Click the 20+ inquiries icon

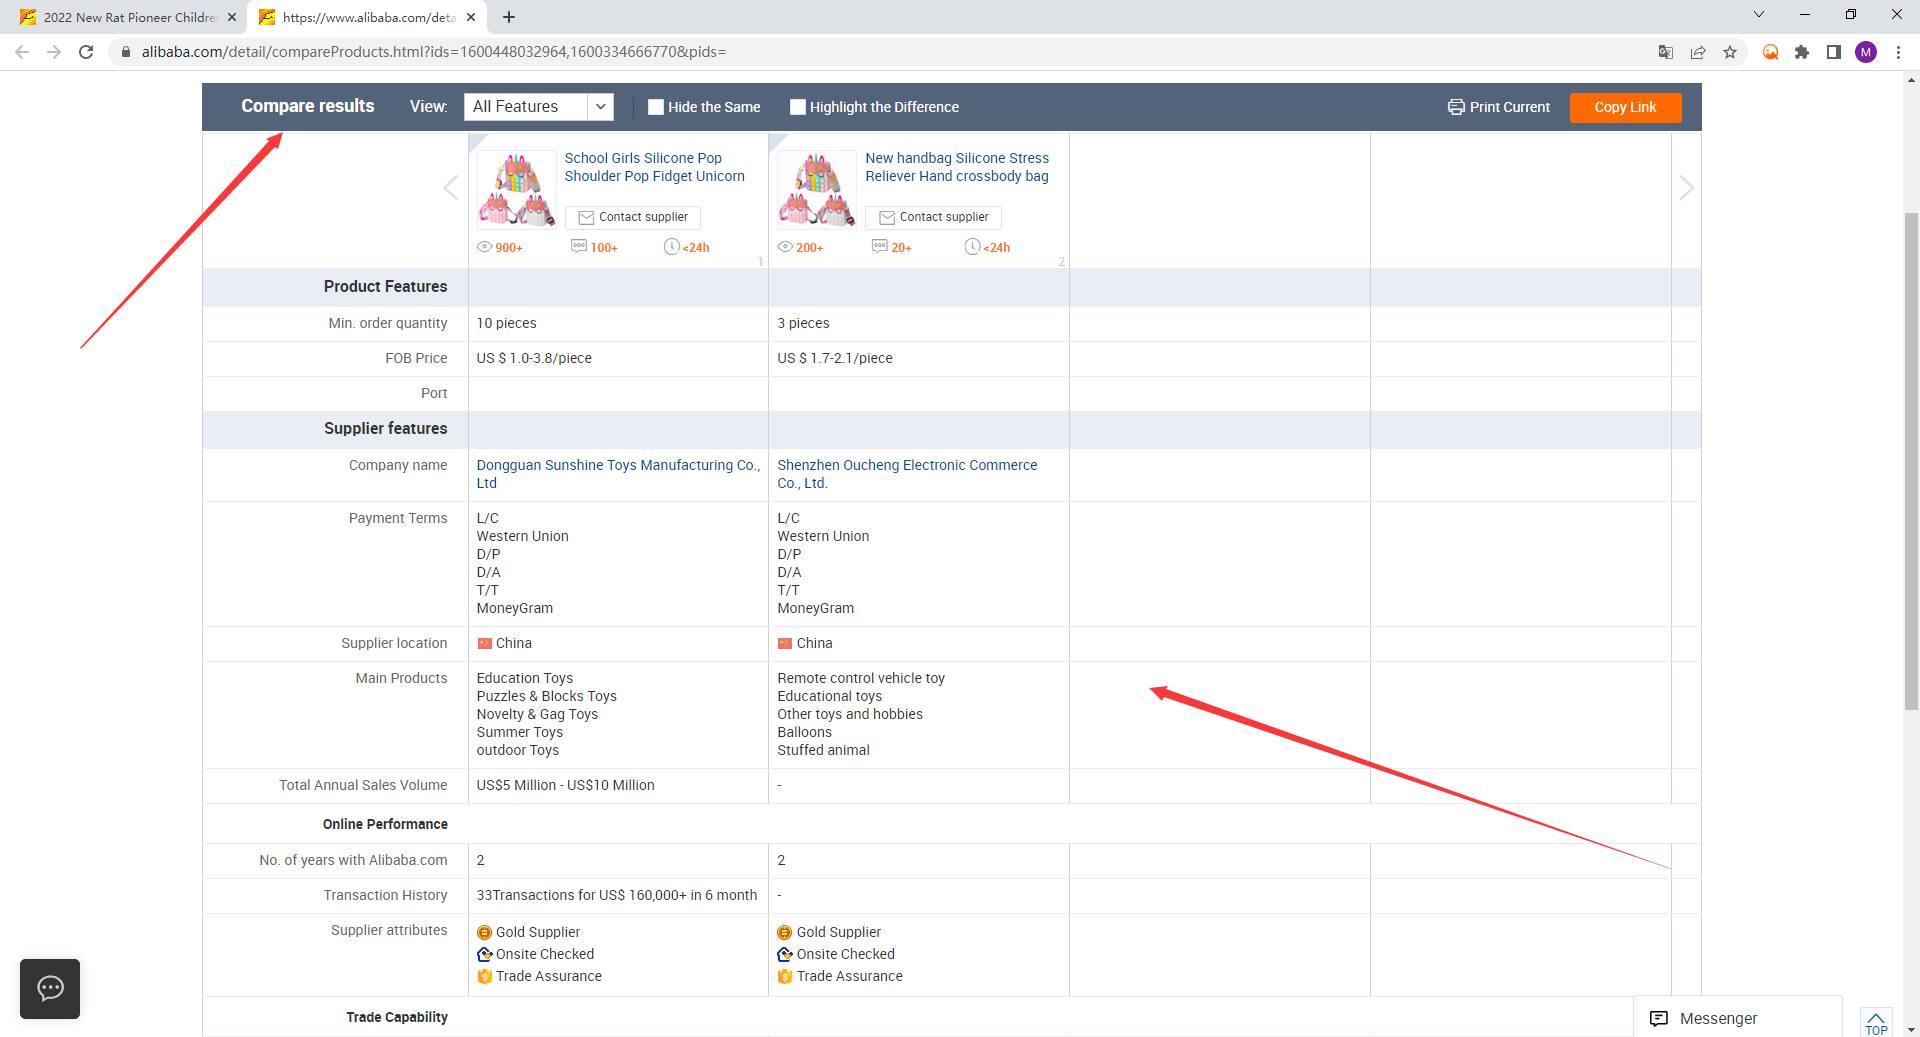880,247
